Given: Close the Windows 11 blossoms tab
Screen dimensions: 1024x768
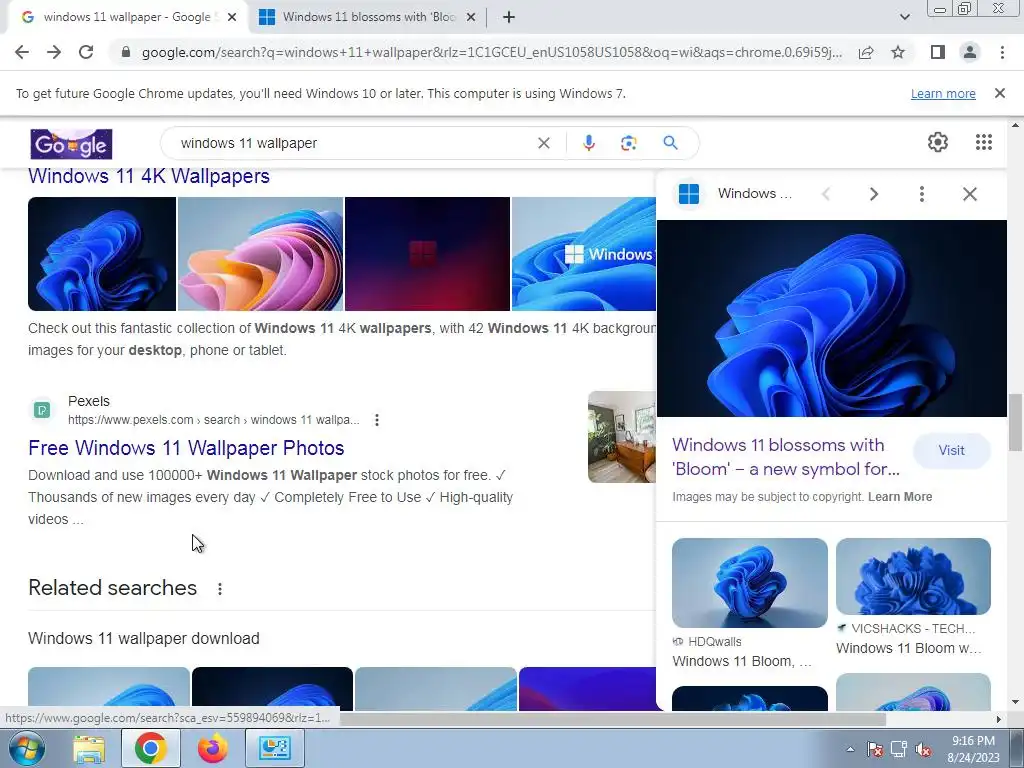Looking at the screenshot, I should 470,17.
